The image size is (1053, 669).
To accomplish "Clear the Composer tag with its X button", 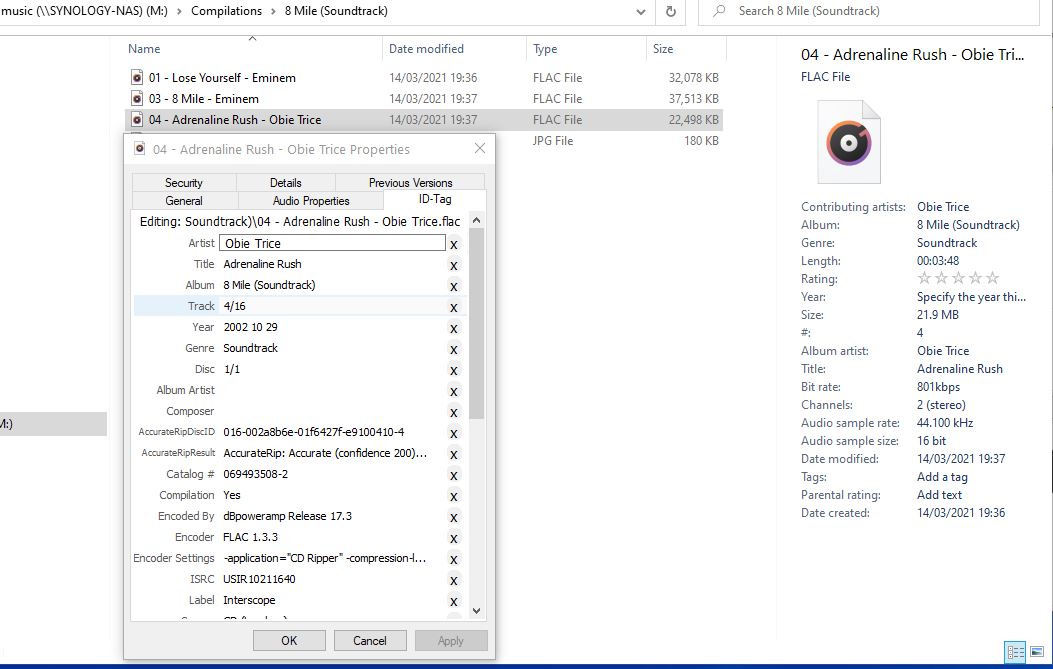I will [454, 412].
